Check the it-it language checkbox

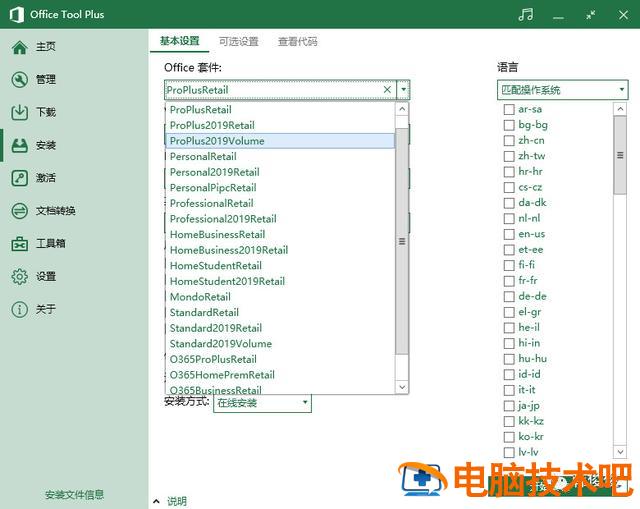pyautogui.click(x=509, y=390)
